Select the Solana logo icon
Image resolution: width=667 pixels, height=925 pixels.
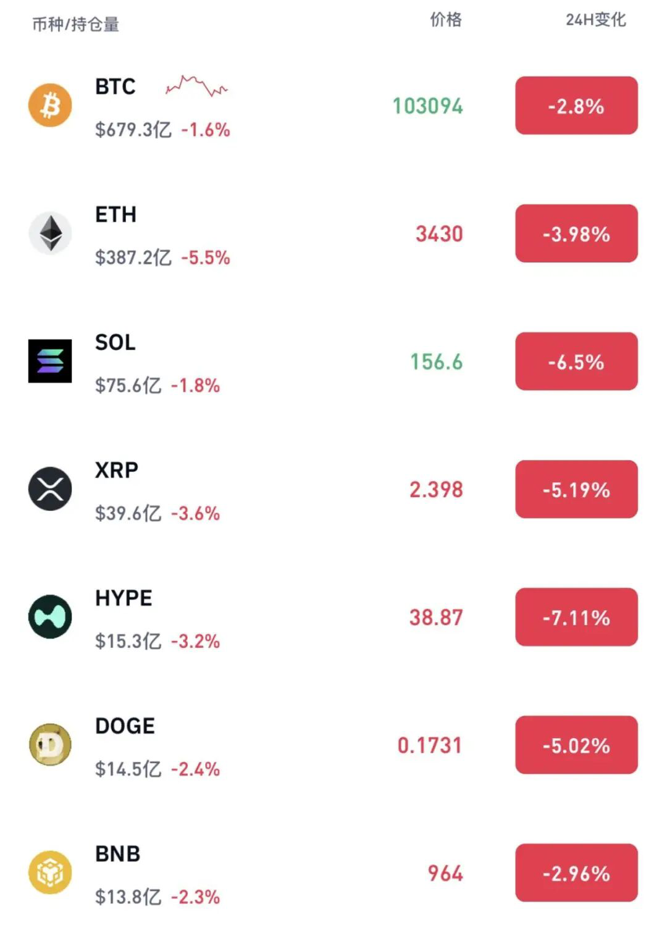[50, 361]
